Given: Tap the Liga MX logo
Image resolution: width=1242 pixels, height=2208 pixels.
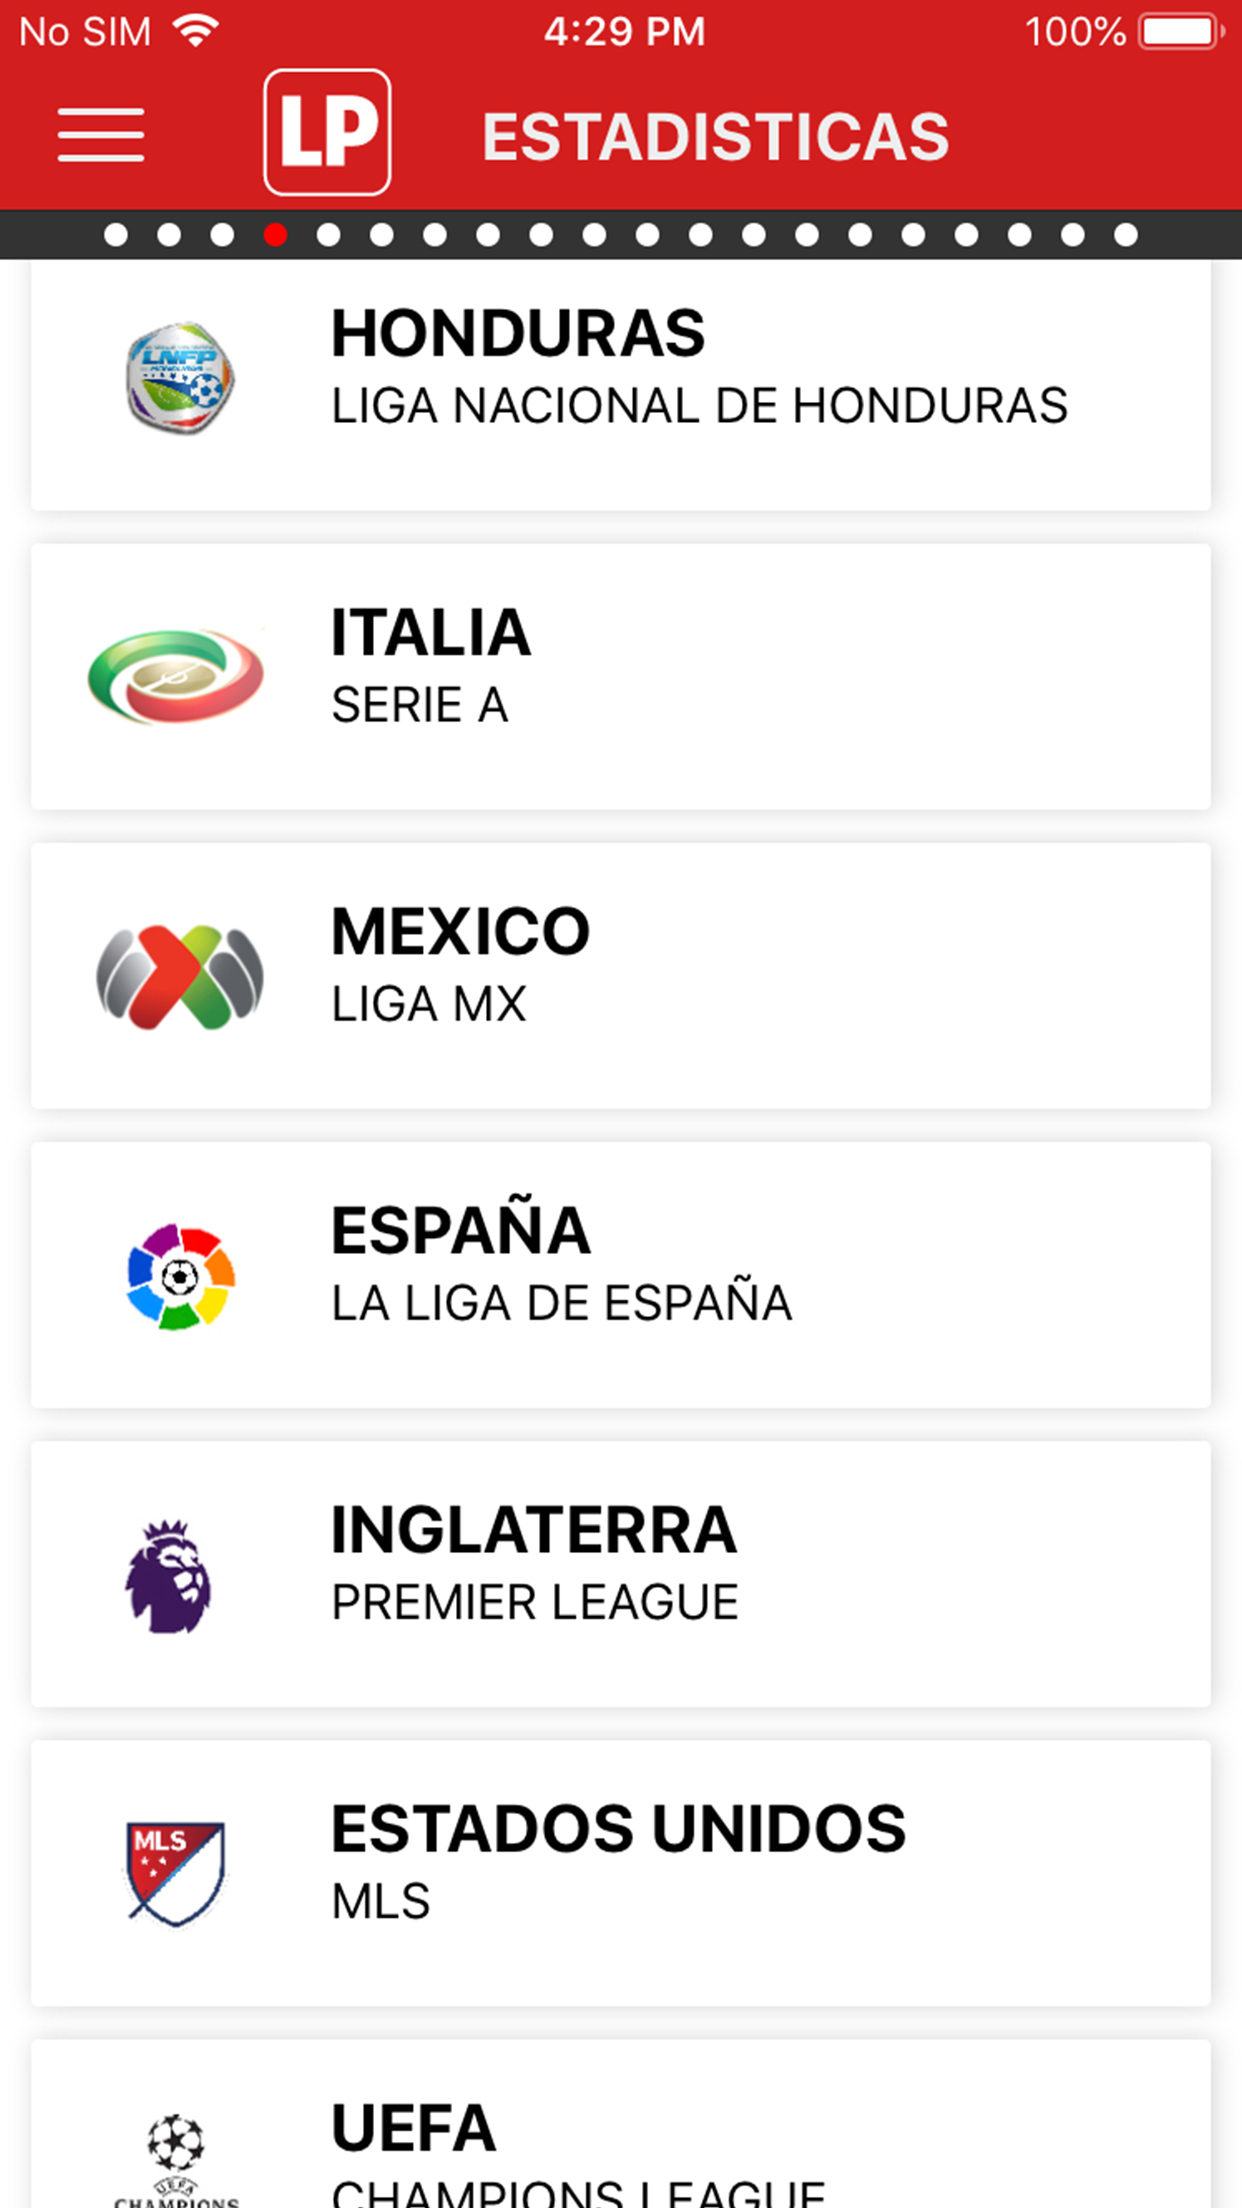Looking at the screenshot, I should (180, 977).
